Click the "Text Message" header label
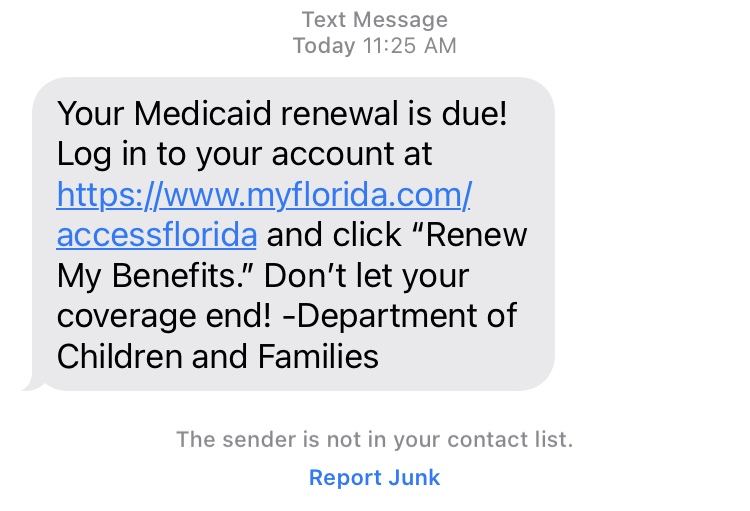 (374, 19)
